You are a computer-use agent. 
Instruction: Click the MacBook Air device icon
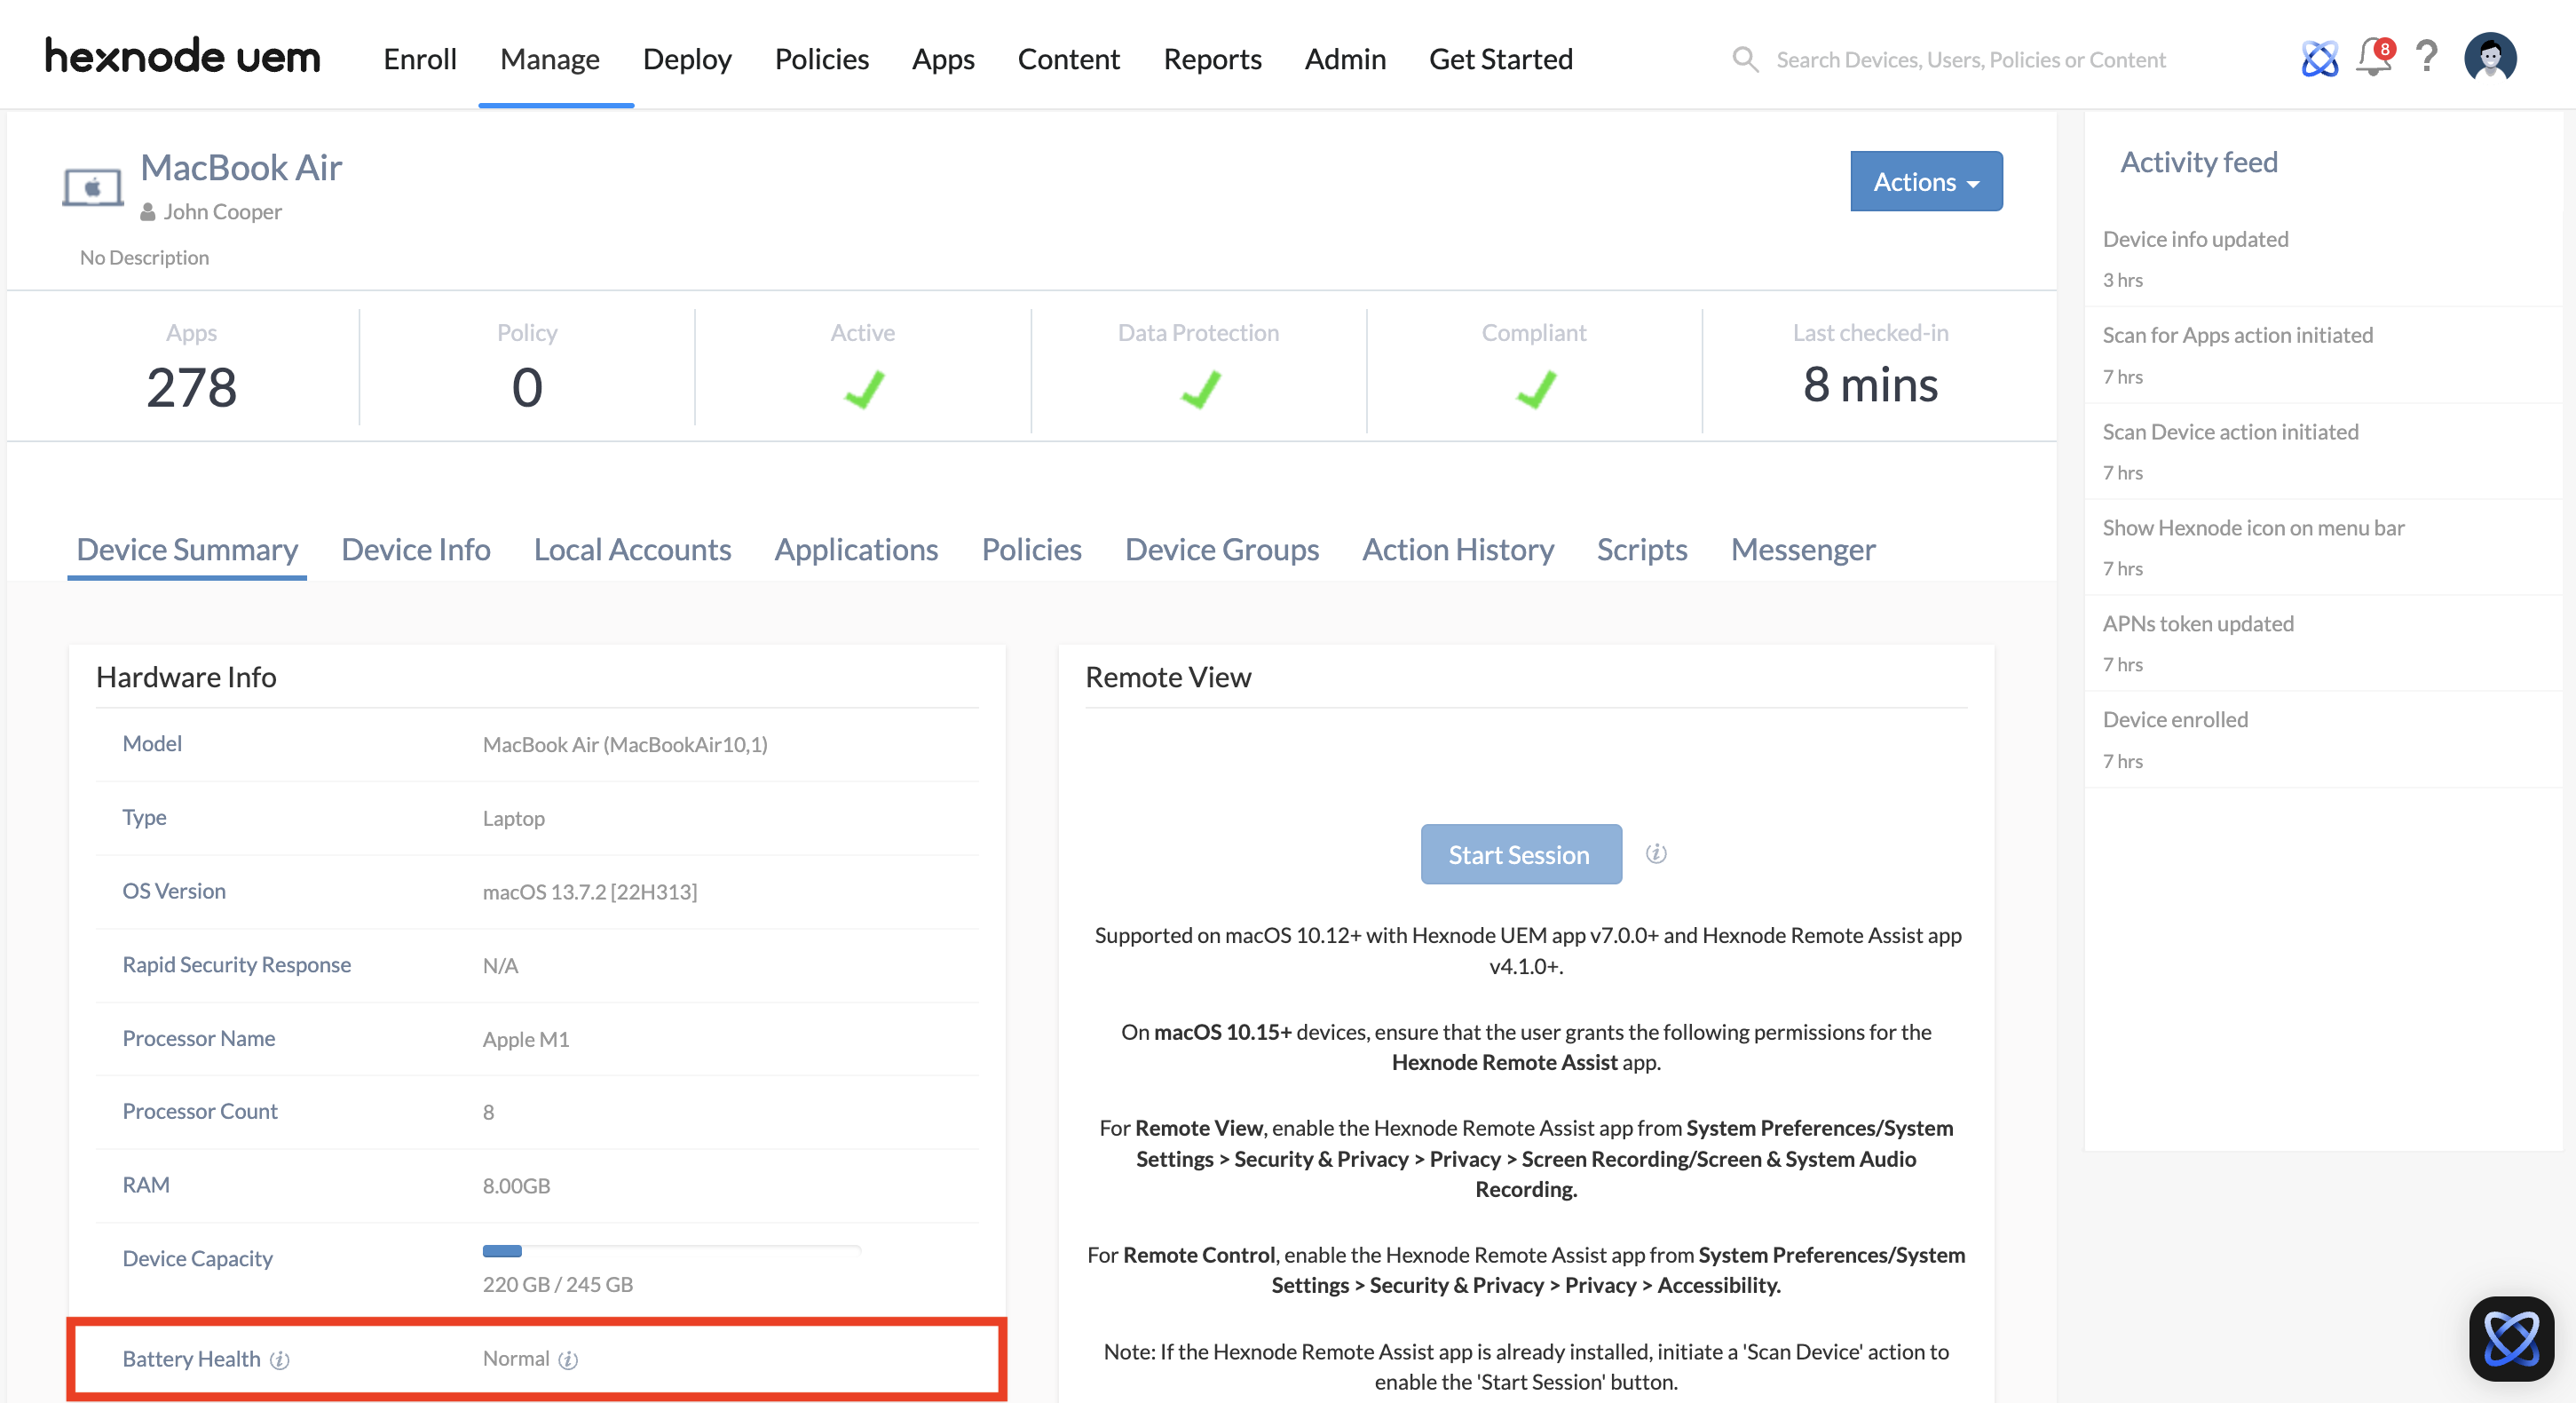click(x=92, y=187)
